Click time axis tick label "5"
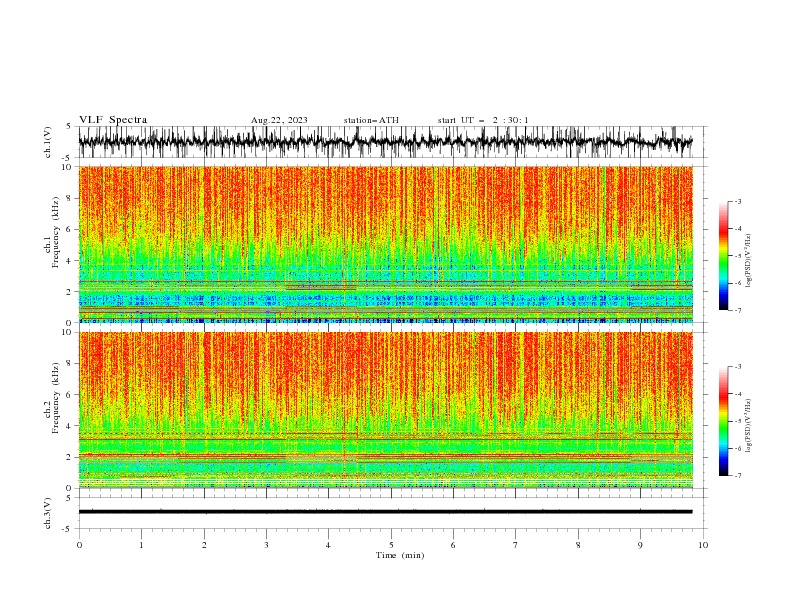 tap(391, 545)
